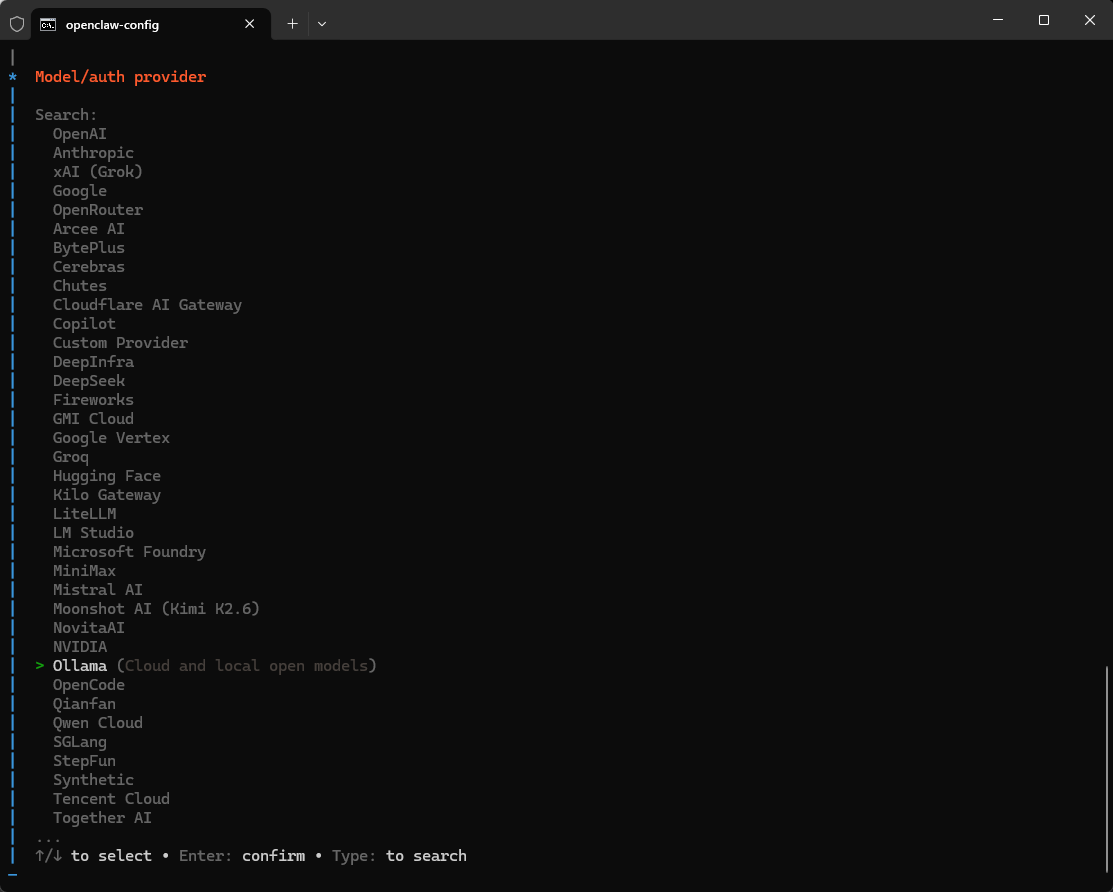Switch to the openclaw-config tab
Viewport: 1113px width, 892px height.
150,24
